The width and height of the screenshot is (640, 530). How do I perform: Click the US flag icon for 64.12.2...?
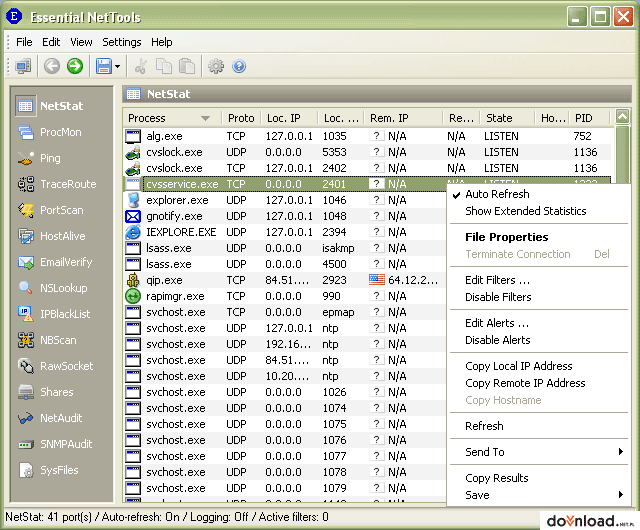(377, 280)
